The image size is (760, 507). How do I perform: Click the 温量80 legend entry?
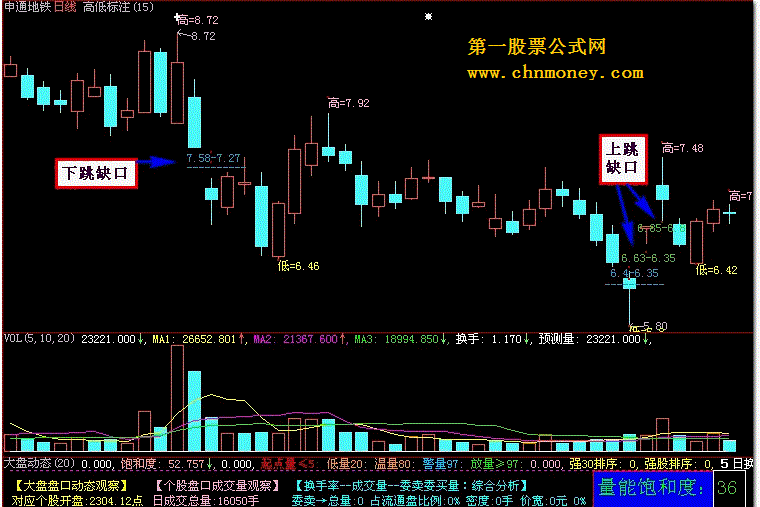pyautogui.click(x=393, y=464)
